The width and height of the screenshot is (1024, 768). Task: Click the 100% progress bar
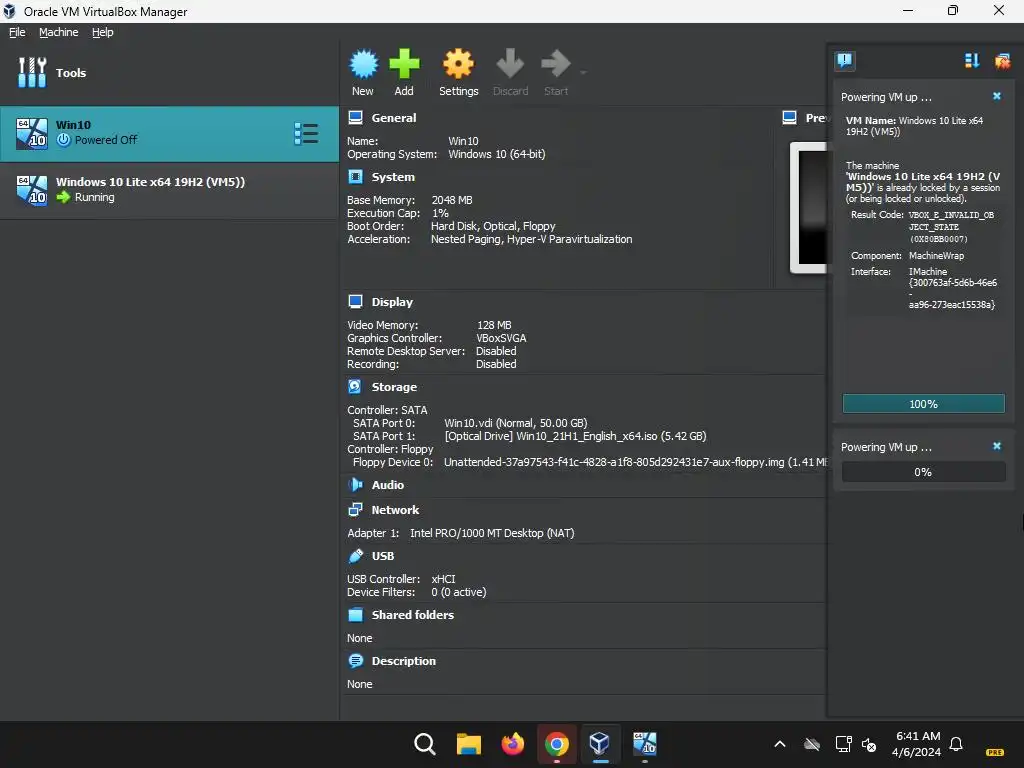click(923, 404)
